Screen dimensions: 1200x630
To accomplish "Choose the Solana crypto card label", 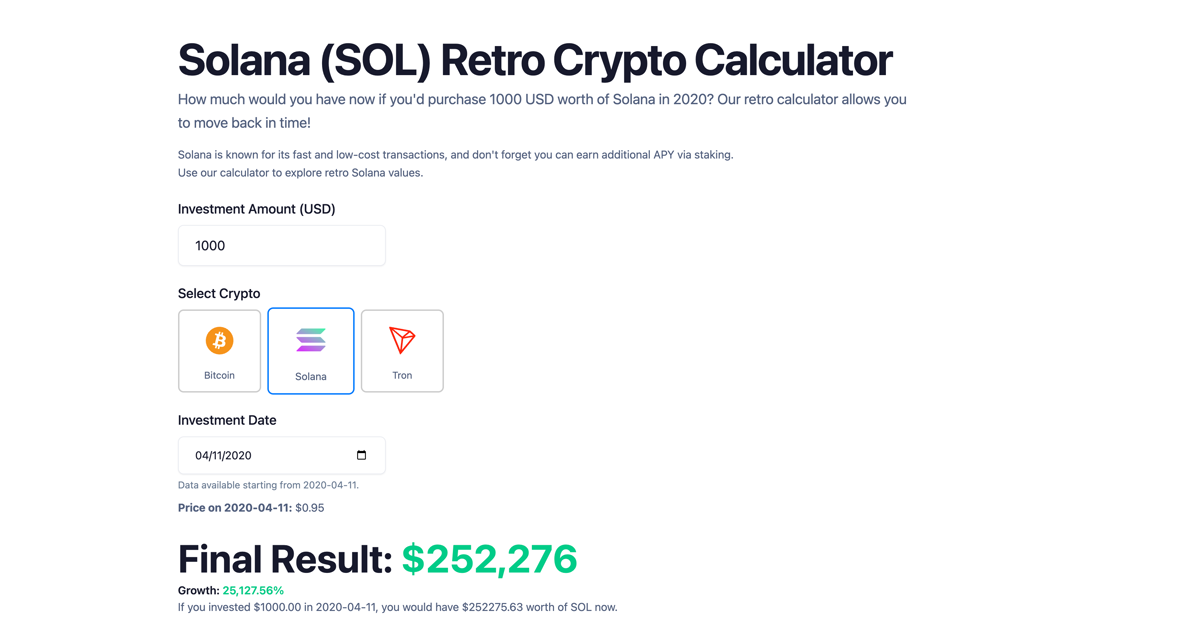I will 311,377.
